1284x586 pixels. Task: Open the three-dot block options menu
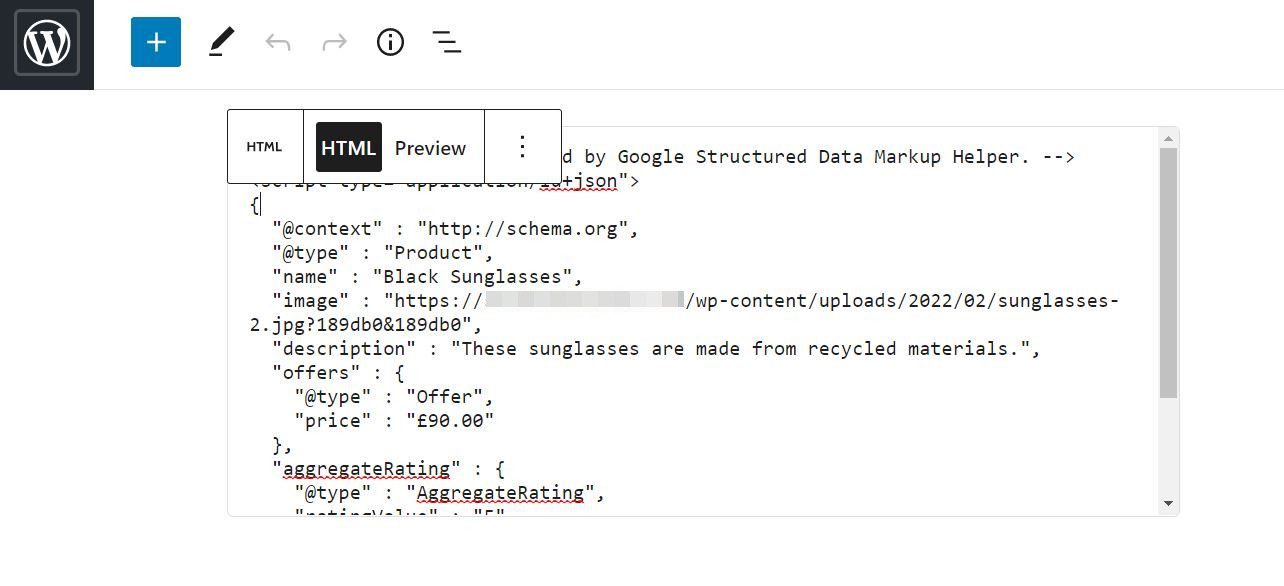pos(523,146)
